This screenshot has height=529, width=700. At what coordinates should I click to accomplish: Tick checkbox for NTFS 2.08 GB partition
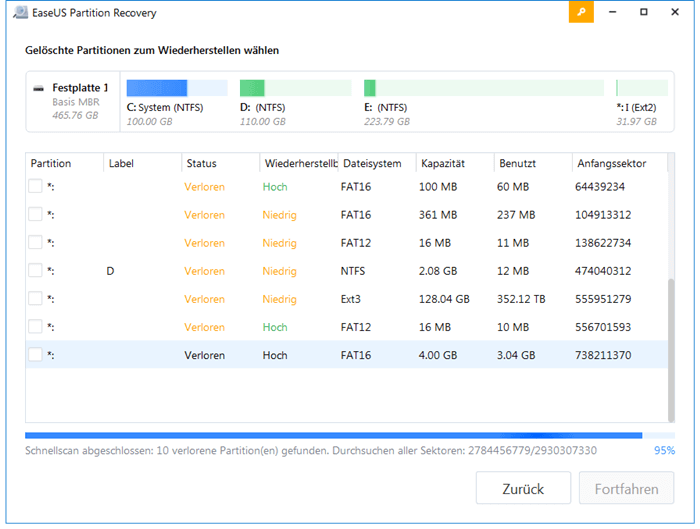(35, 271)
